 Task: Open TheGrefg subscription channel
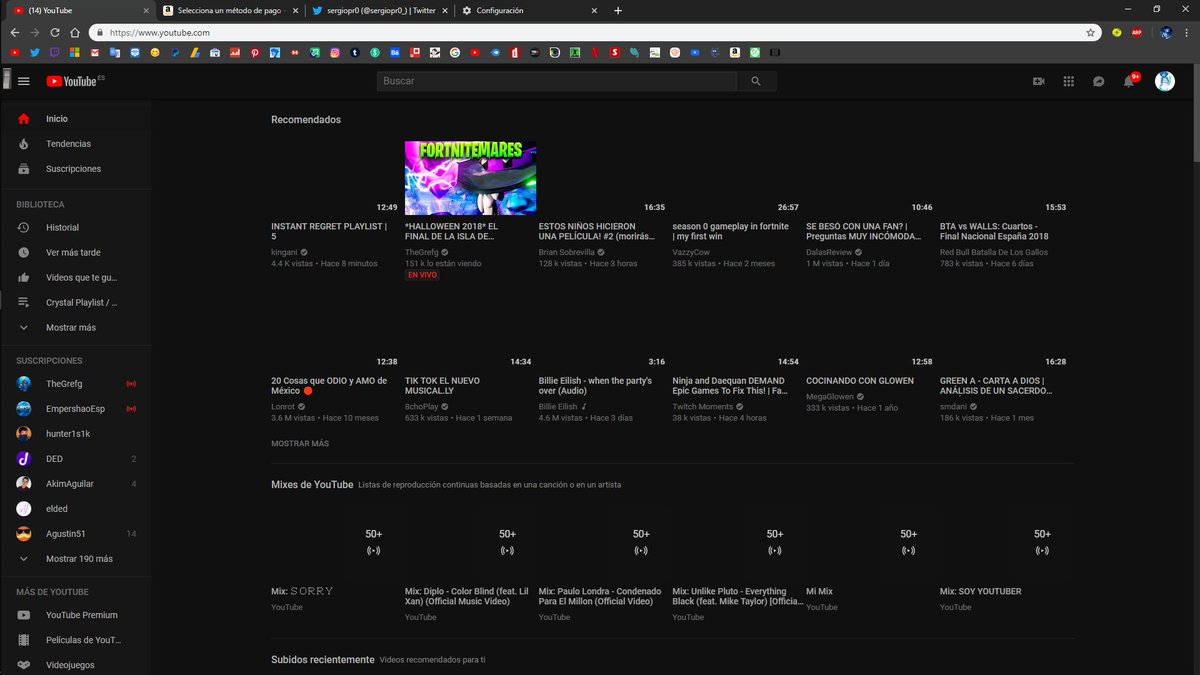(76, 384)
